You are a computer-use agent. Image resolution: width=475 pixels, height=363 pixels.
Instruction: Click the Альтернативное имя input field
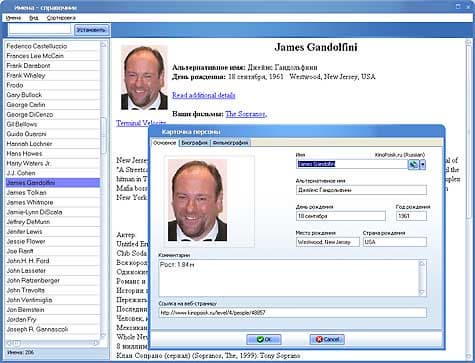click(361, 190)
